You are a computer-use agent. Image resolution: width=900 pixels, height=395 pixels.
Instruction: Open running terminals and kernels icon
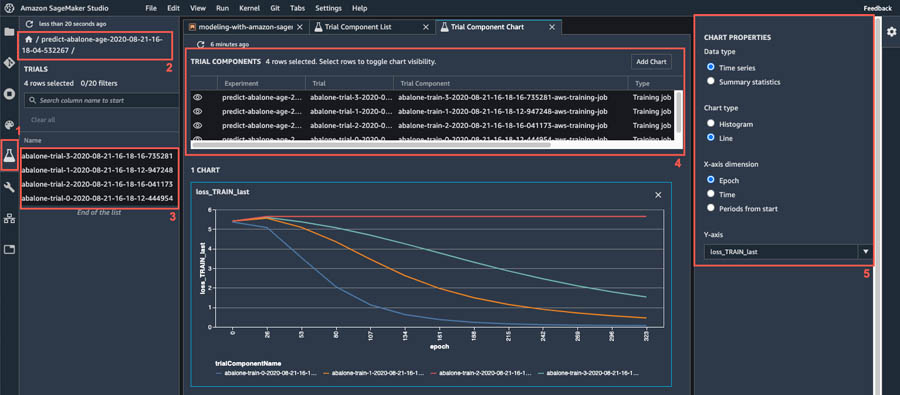[9, 94]
